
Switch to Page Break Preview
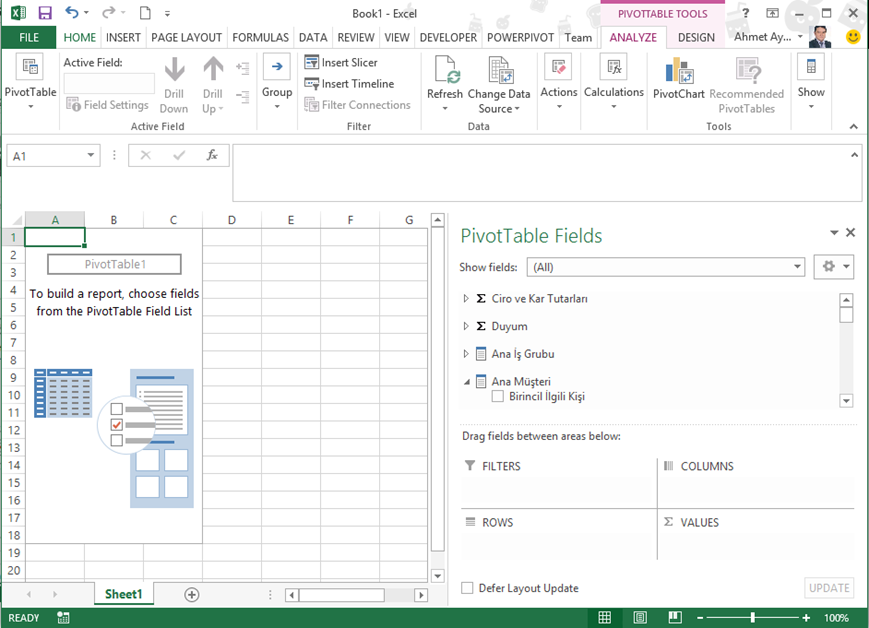(x=675, y=617)
